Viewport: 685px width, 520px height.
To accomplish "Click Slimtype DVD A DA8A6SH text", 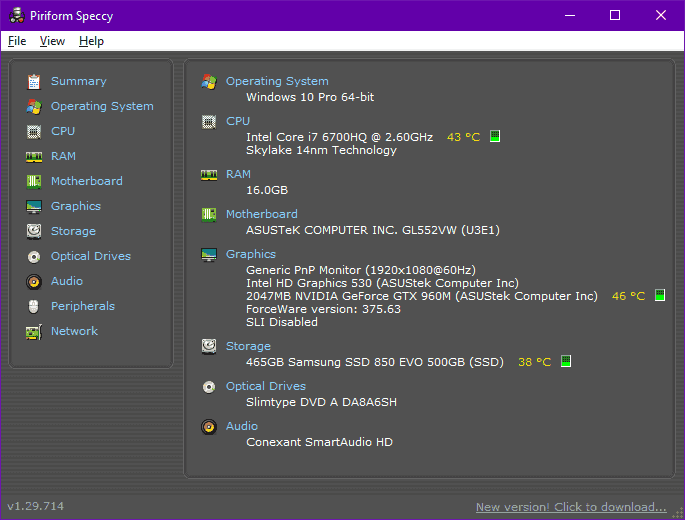I will [321, 402].
